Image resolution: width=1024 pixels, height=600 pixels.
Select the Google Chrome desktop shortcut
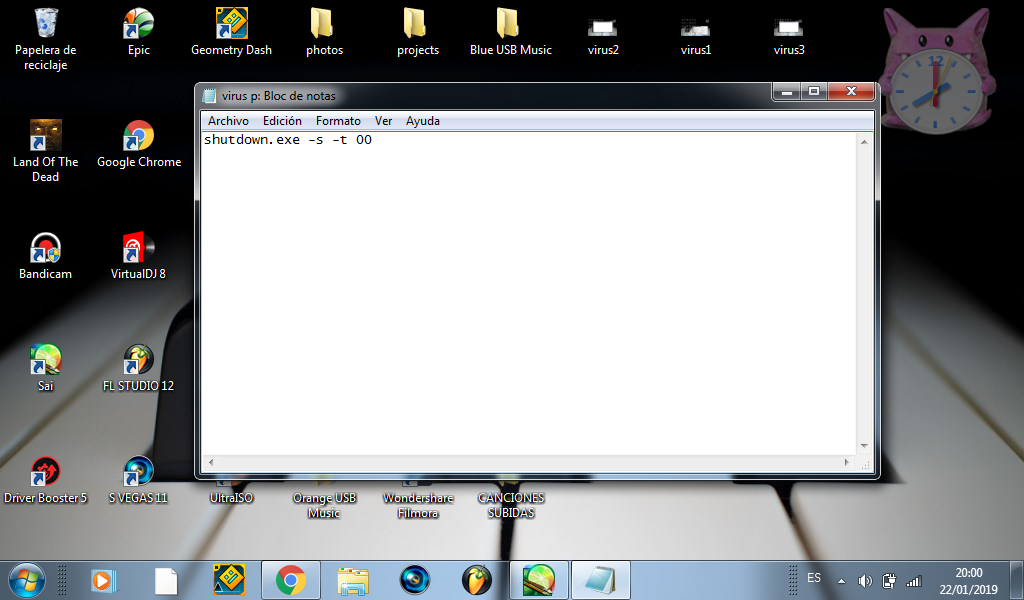(138, 144)
